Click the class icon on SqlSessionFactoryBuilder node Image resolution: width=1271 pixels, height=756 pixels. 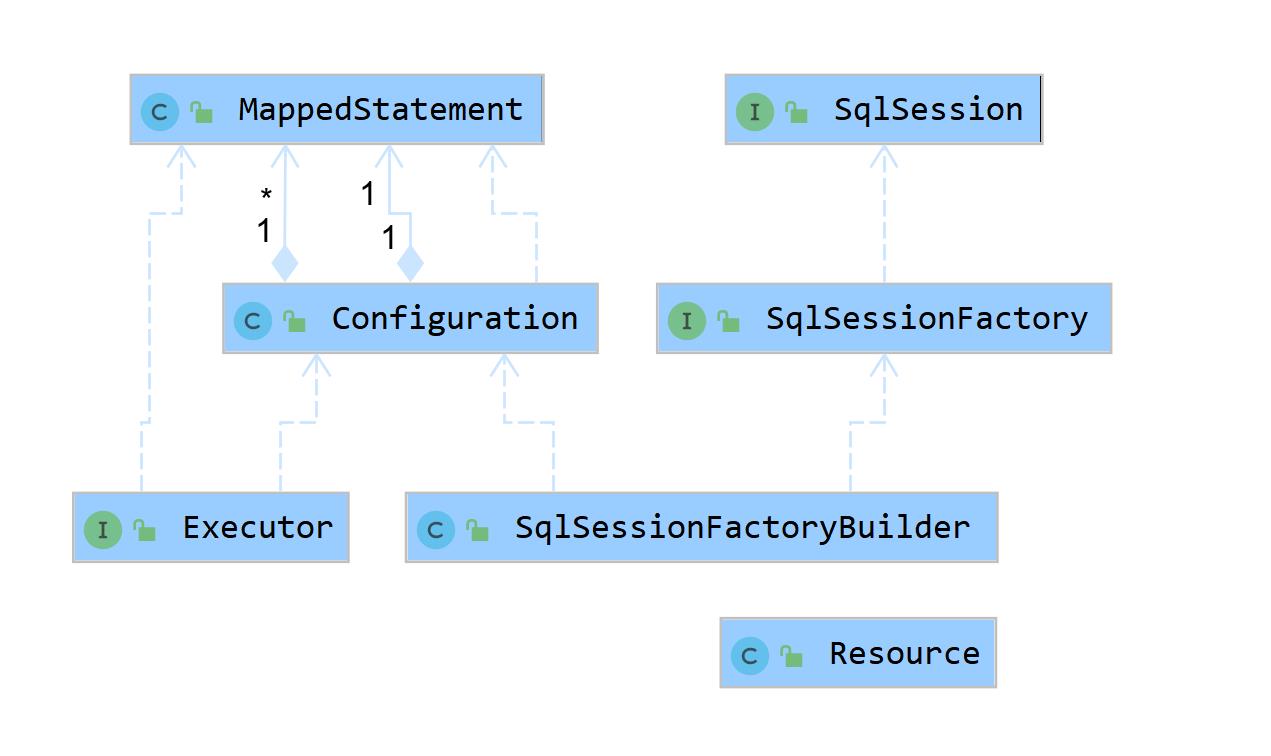pyautogui.click(x=435, y=529)
